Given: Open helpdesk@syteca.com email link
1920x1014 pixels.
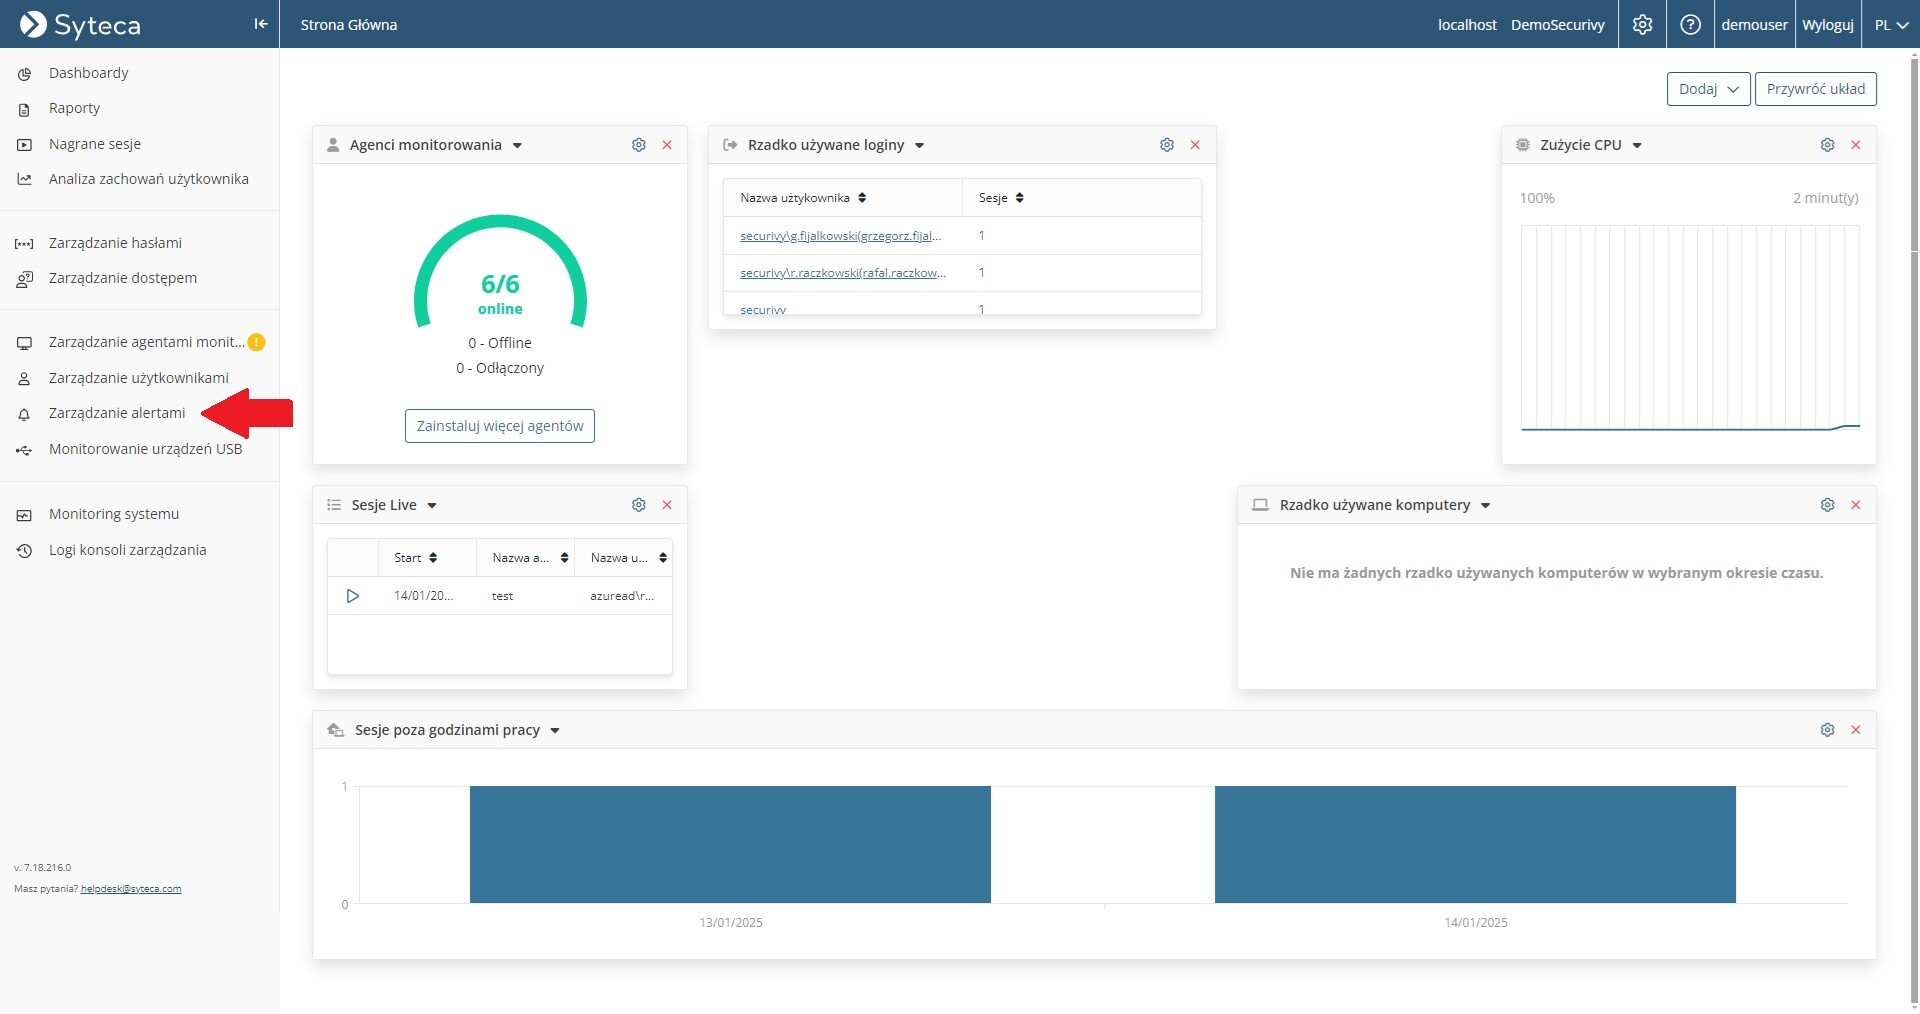Looking at the screenshot, I should (x=131, y=889).
